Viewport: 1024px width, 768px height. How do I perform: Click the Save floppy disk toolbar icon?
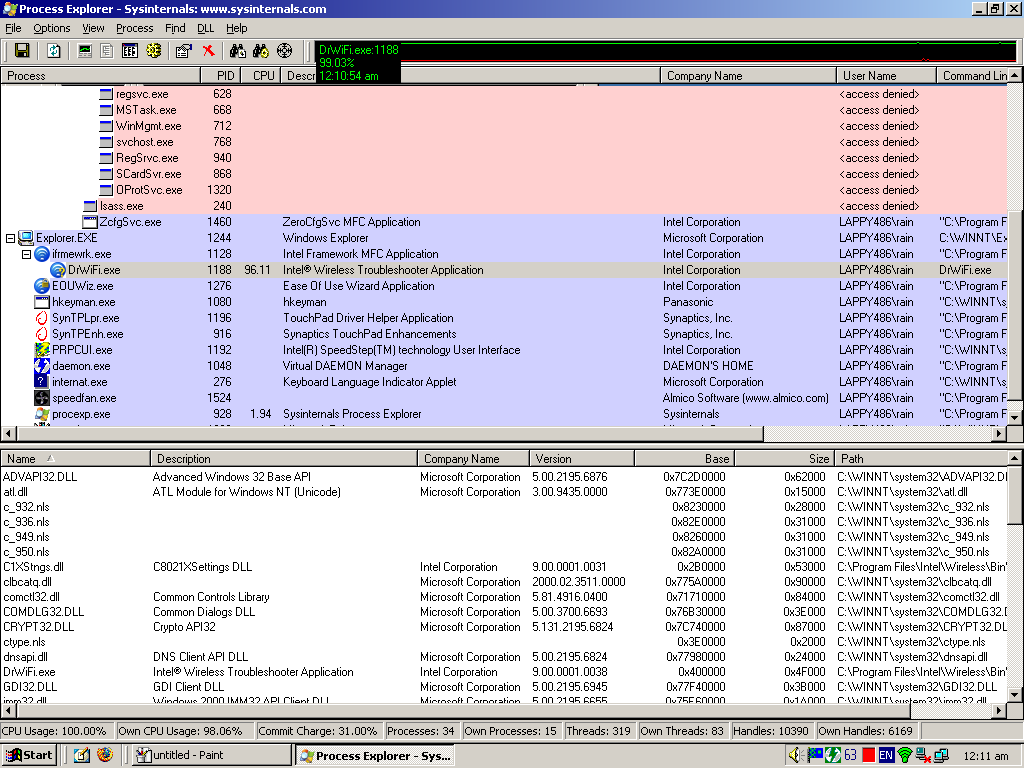coord(22,51)
